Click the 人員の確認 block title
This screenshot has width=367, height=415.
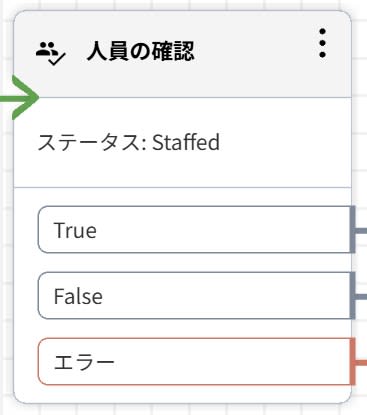tap(140, 52)
